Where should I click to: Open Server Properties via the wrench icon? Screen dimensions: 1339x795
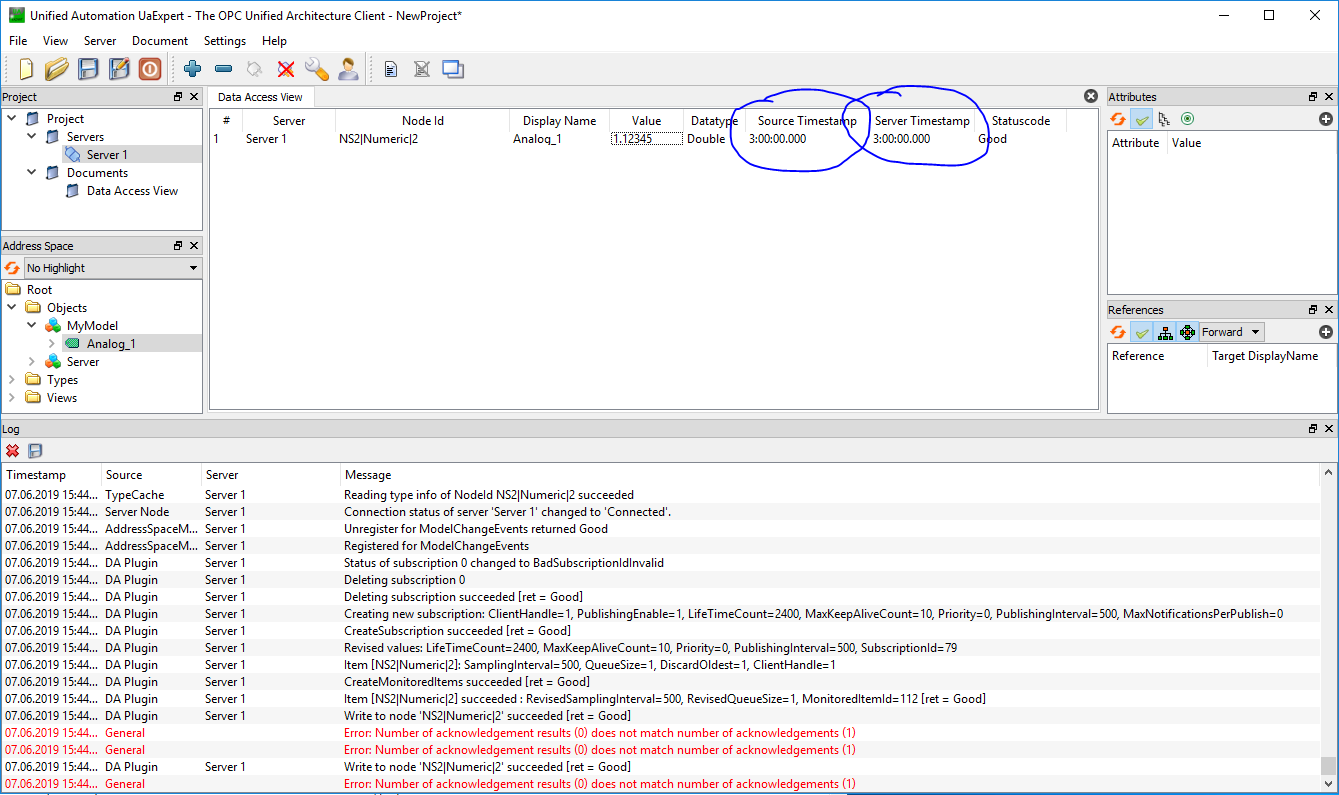point(318,69)
